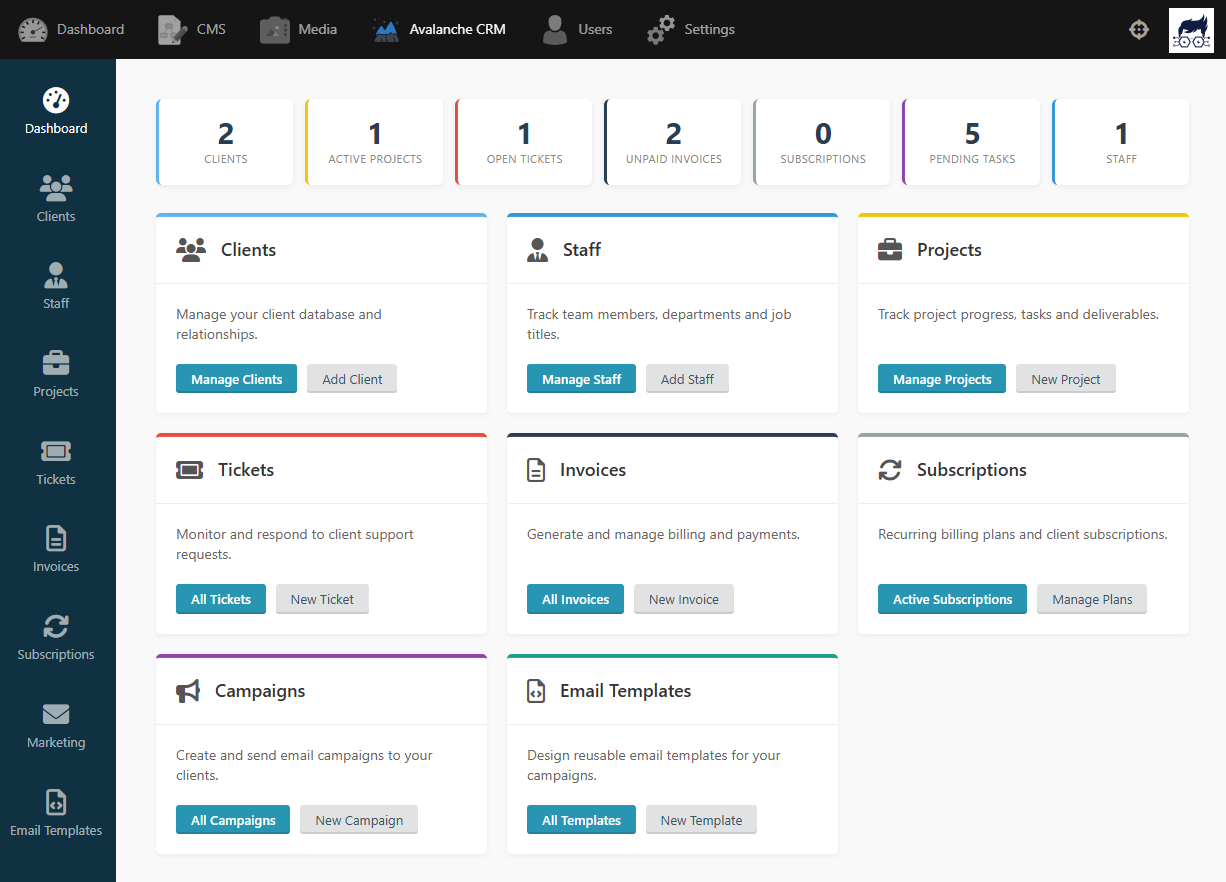Click the Subscriptions refresh icon in the sidebar
Screen dimensions: 1226x882
pyautogui.click(x=56, y=624)
